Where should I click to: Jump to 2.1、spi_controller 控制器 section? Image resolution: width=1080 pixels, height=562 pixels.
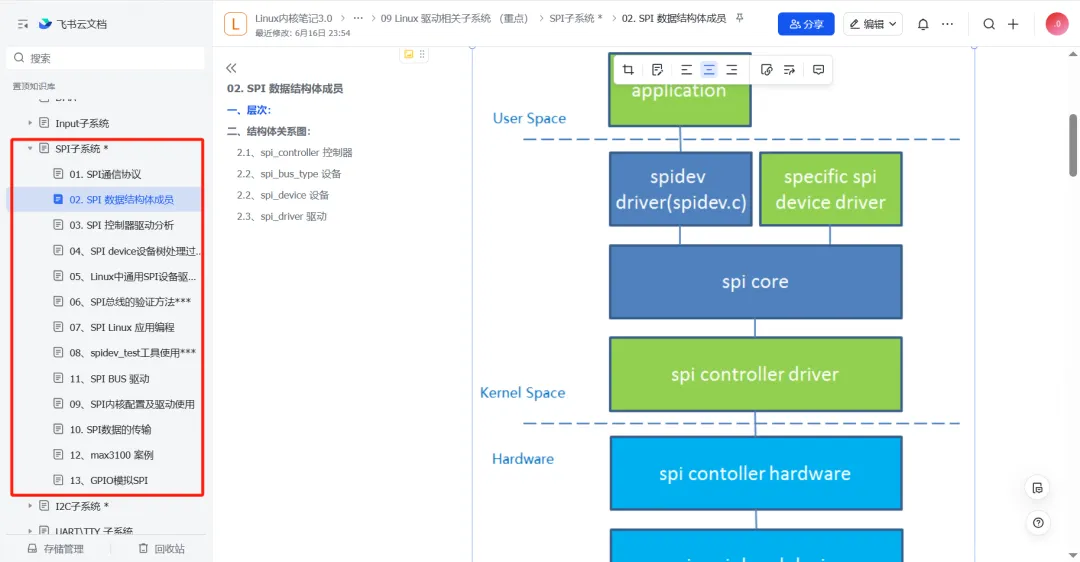pyautogui.click(x=294, y=152)
